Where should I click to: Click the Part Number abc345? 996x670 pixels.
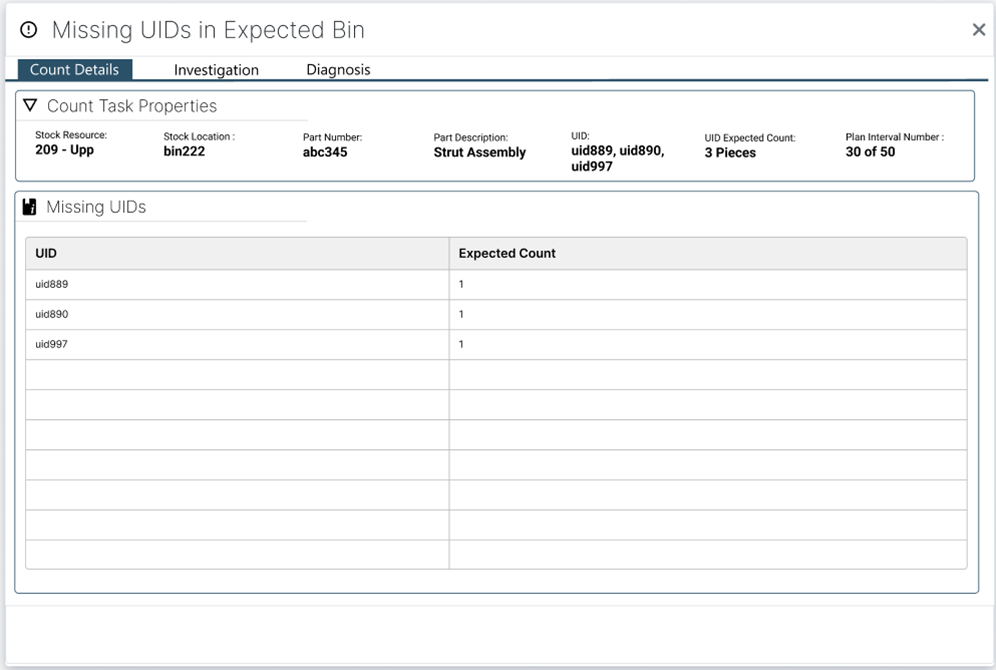322,150
